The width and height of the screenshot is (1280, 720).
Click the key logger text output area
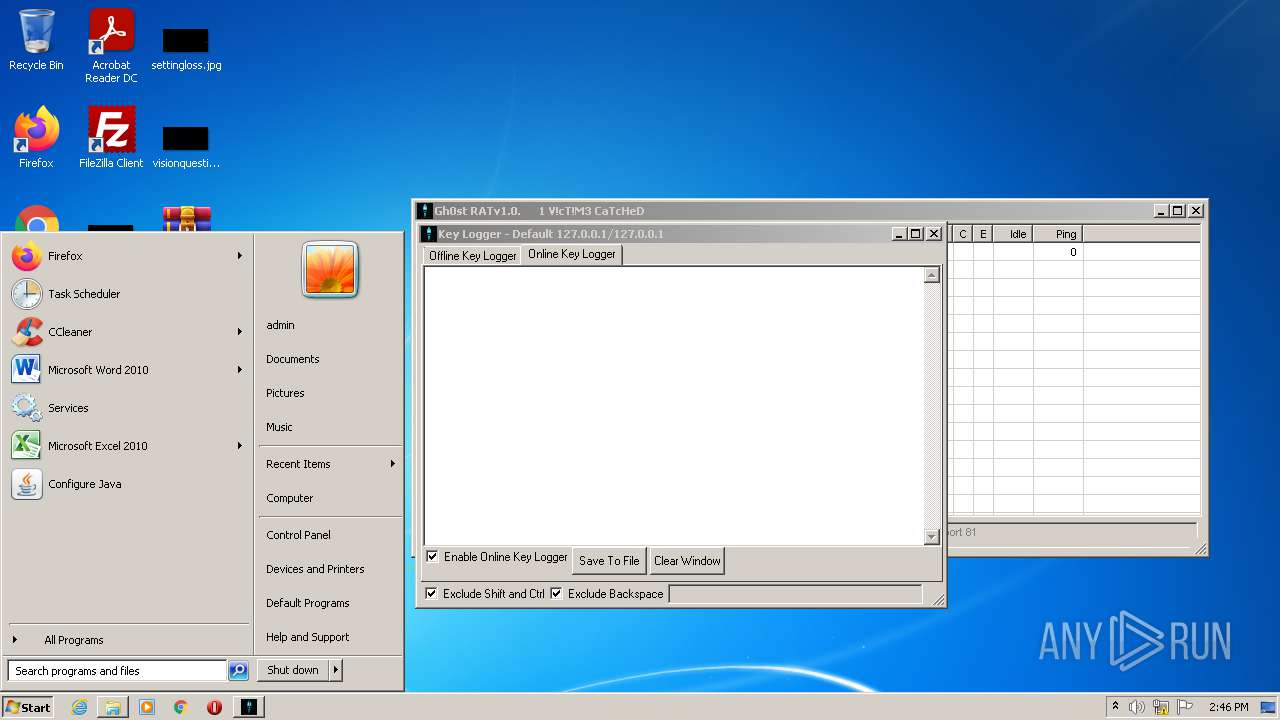click(x=674, y=406)
